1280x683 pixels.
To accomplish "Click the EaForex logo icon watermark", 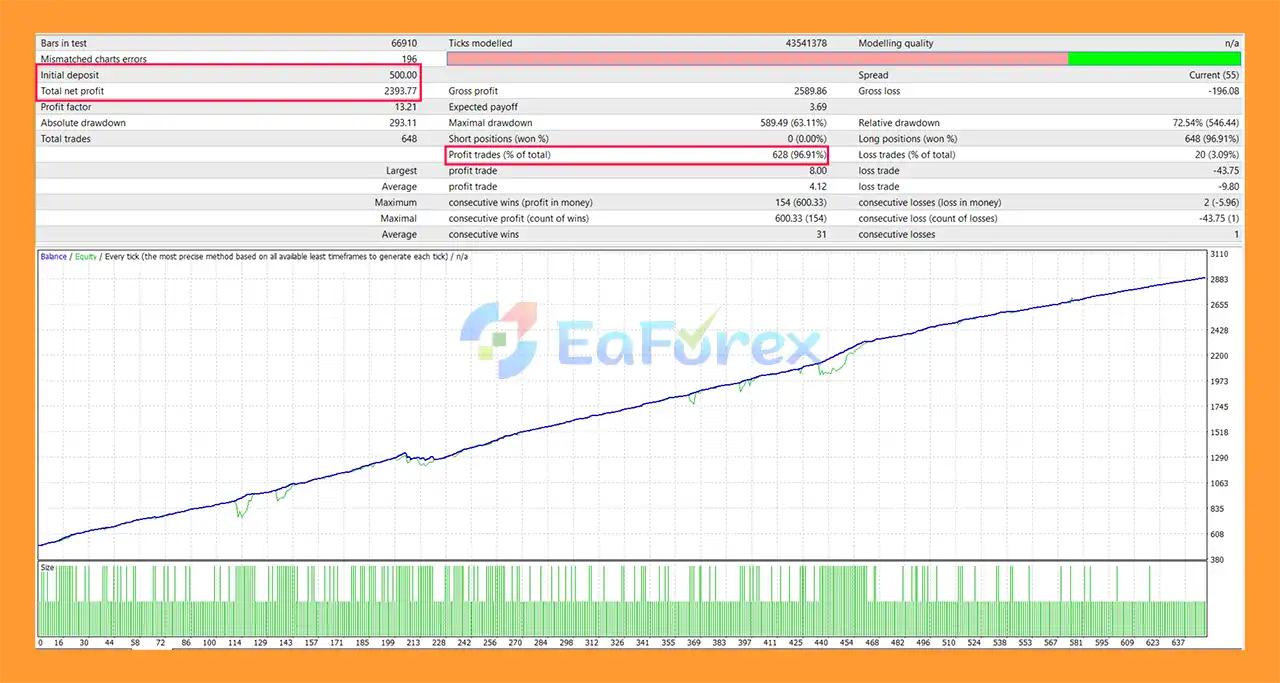I will (x=497, y=340).
